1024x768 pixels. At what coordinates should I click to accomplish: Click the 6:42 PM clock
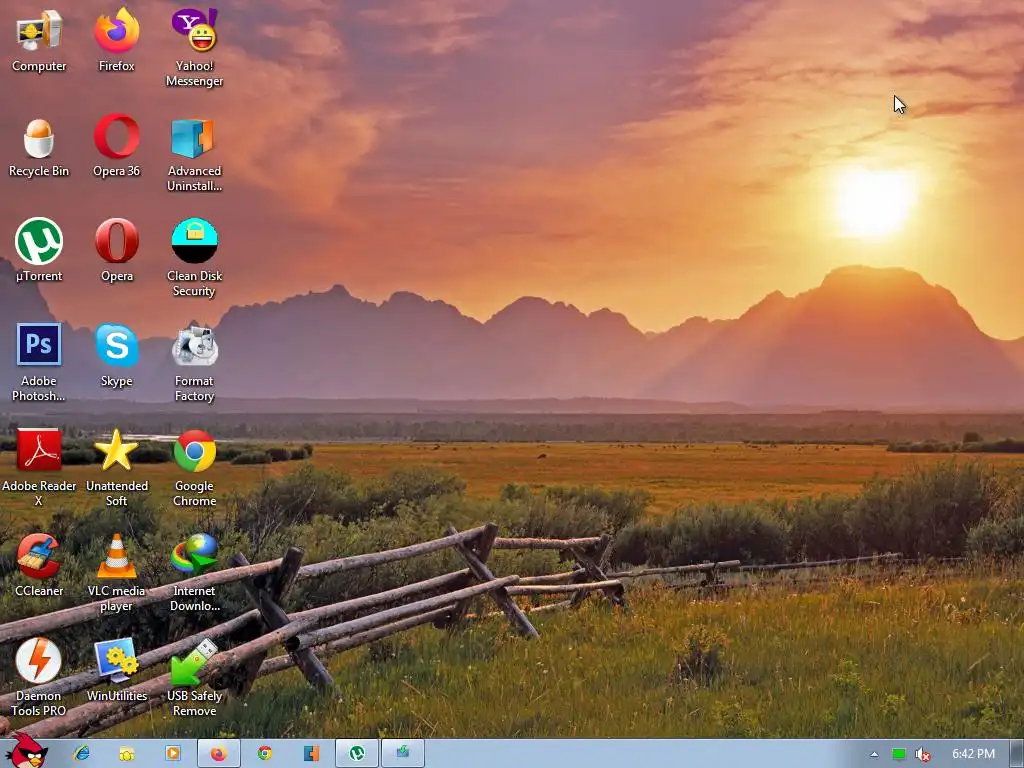click(x=973, y=754)
